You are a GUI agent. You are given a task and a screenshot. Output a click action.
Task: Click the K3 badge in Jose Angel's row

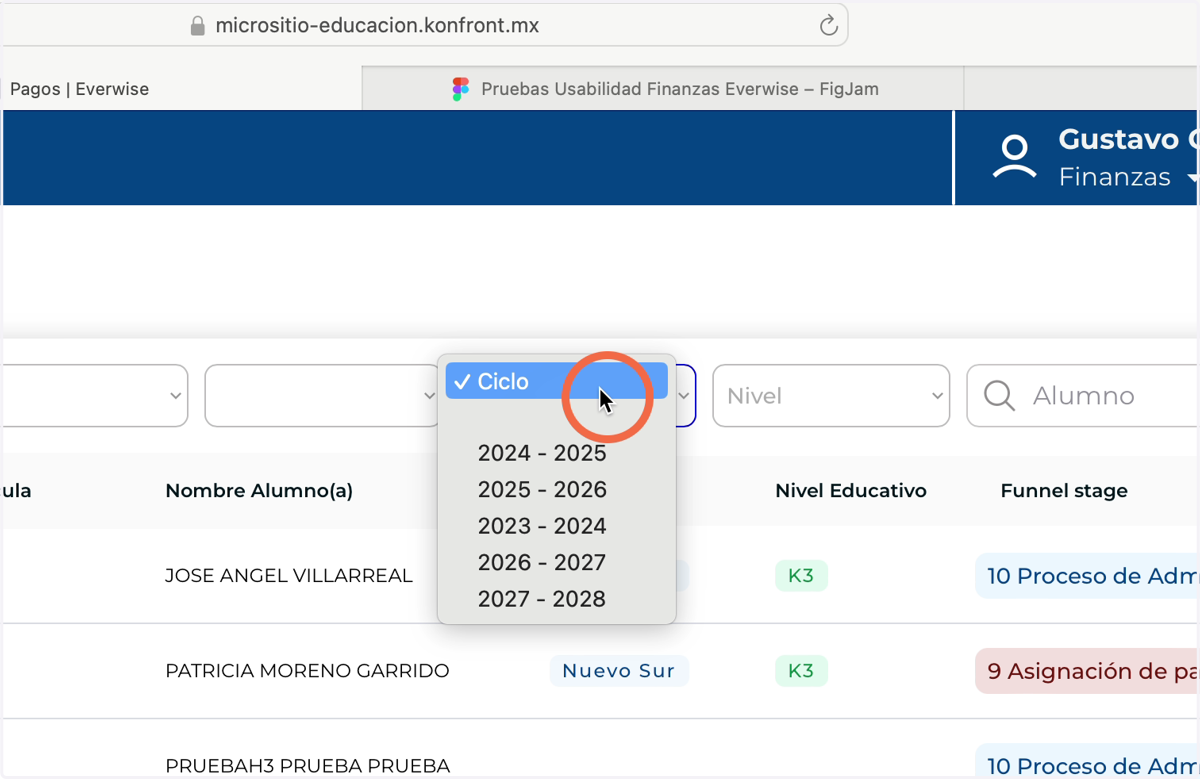click(801, 576)
